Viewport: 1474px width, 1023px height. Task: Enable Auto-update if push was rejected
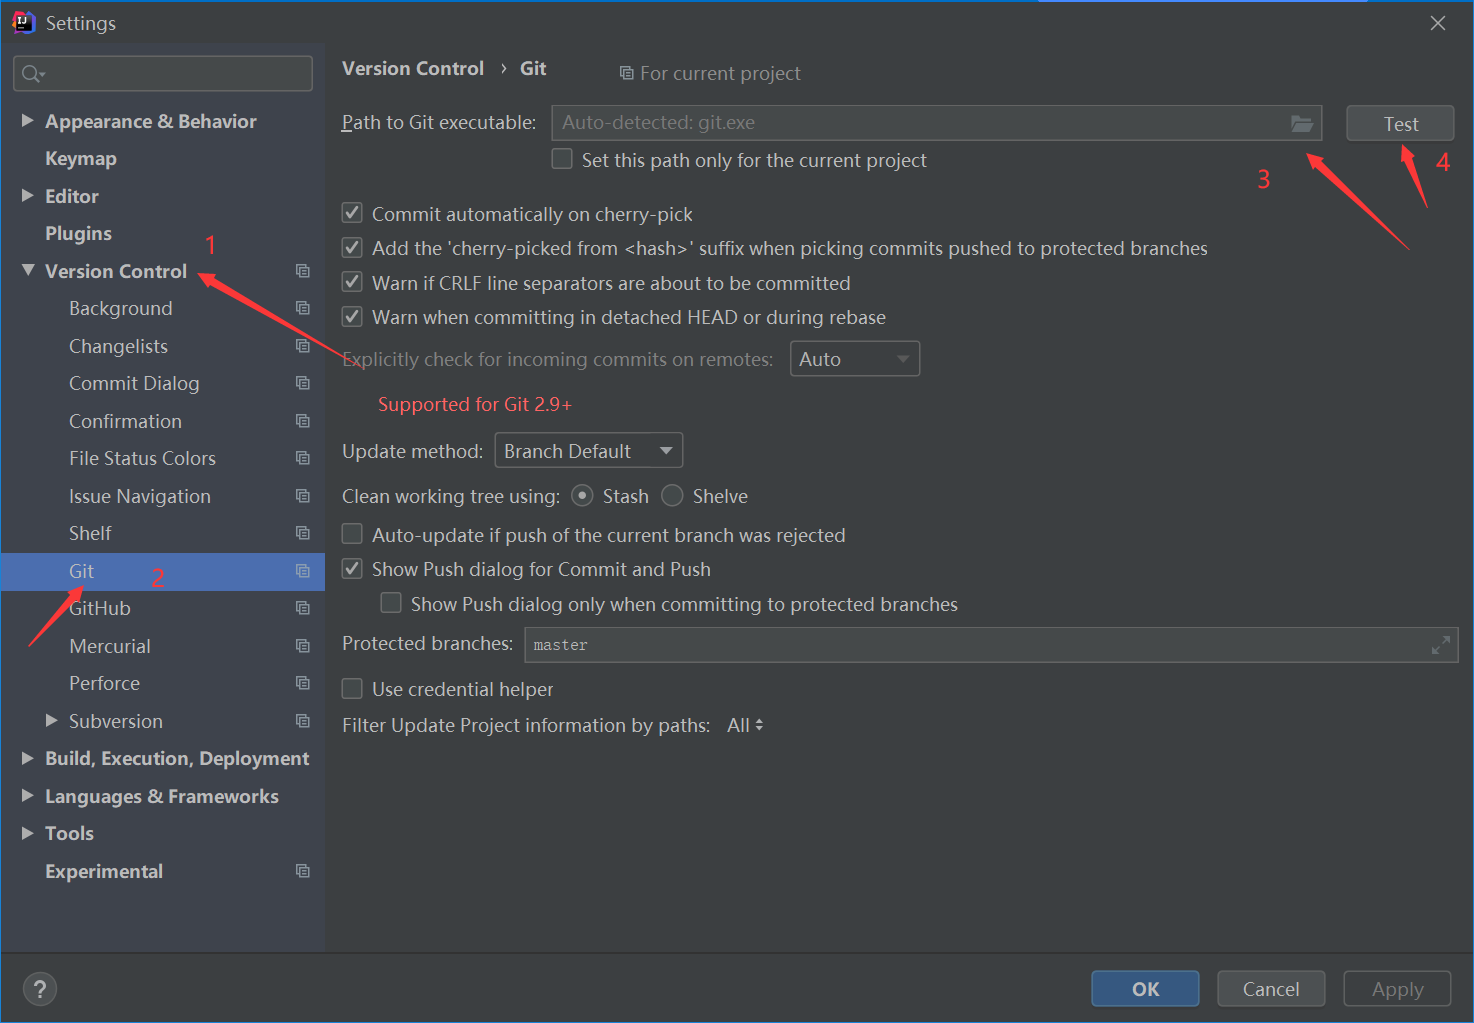(352, 534)
